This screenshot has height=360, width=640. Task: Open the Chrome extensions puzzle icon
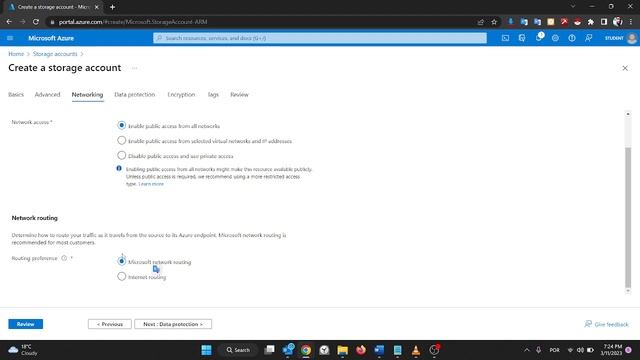[591, 22]
